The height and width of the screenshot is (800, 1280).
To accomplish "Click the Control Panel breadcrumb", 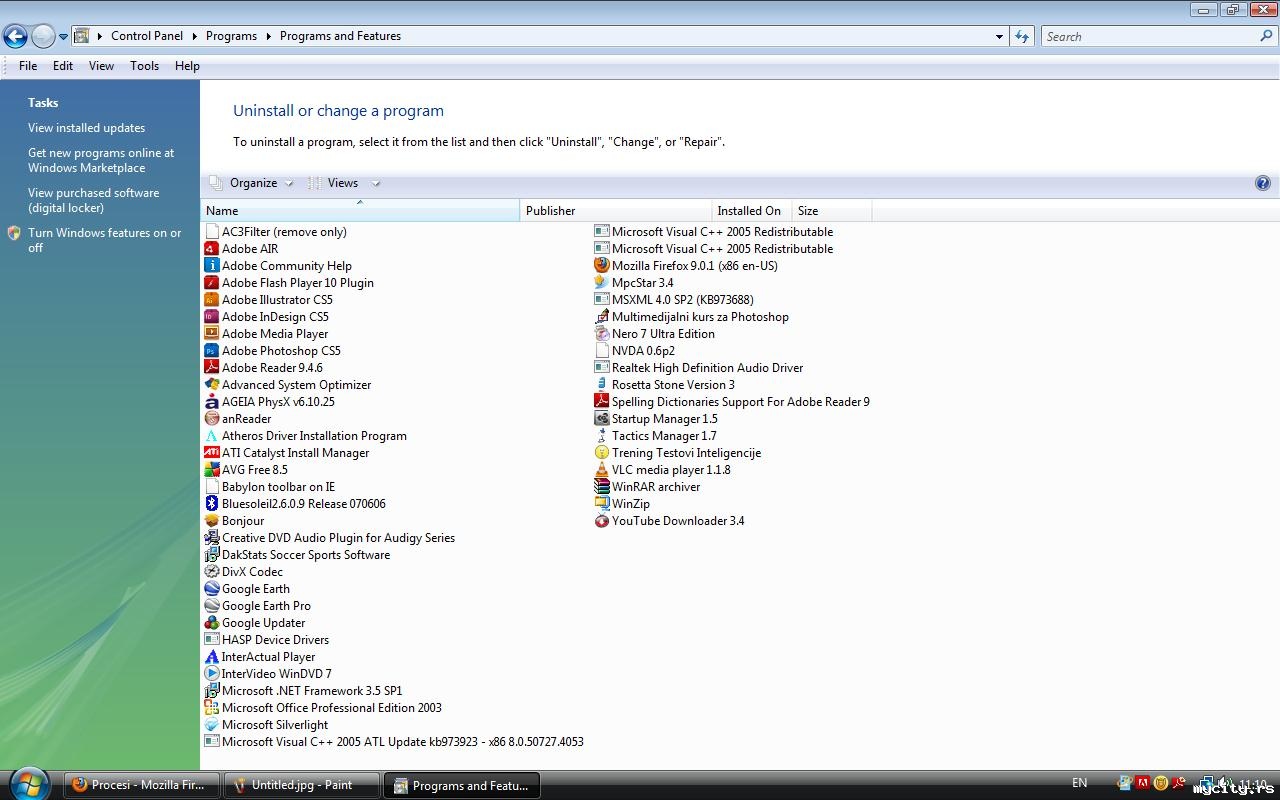I will coord(147,36).
